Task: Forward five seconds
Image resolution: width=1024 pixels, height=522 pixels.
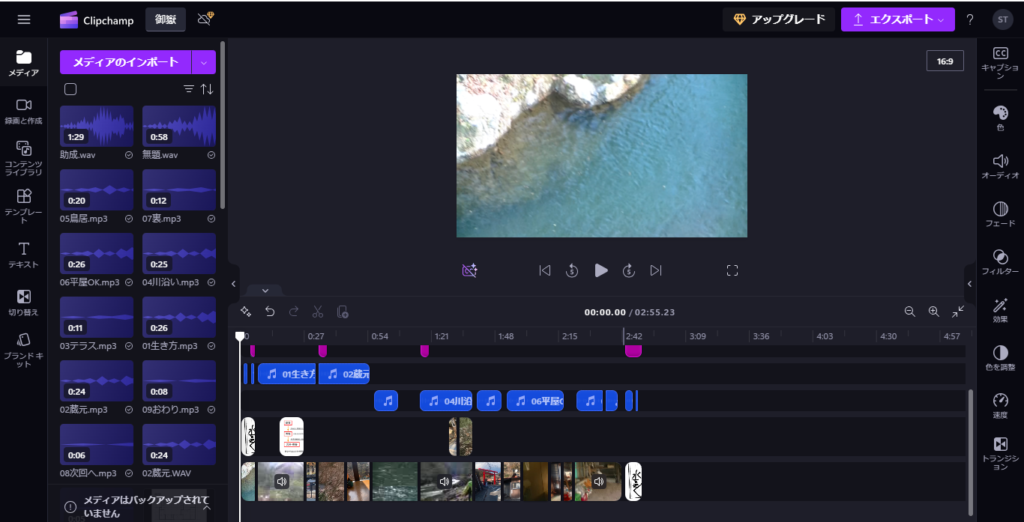Action: click(x=628, y=270)
